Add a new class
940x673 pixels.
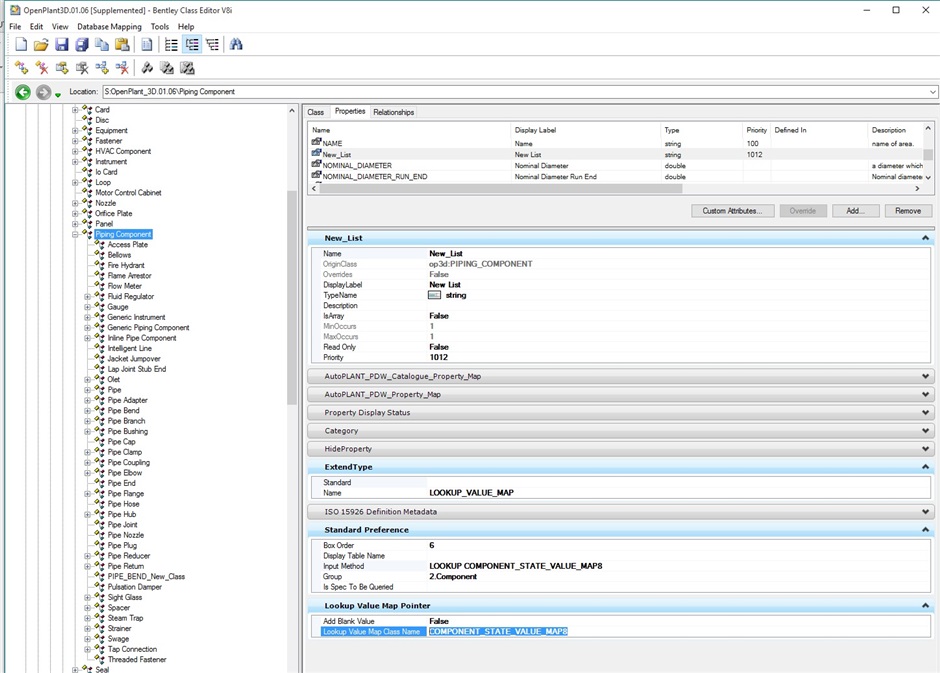point(21,68)
